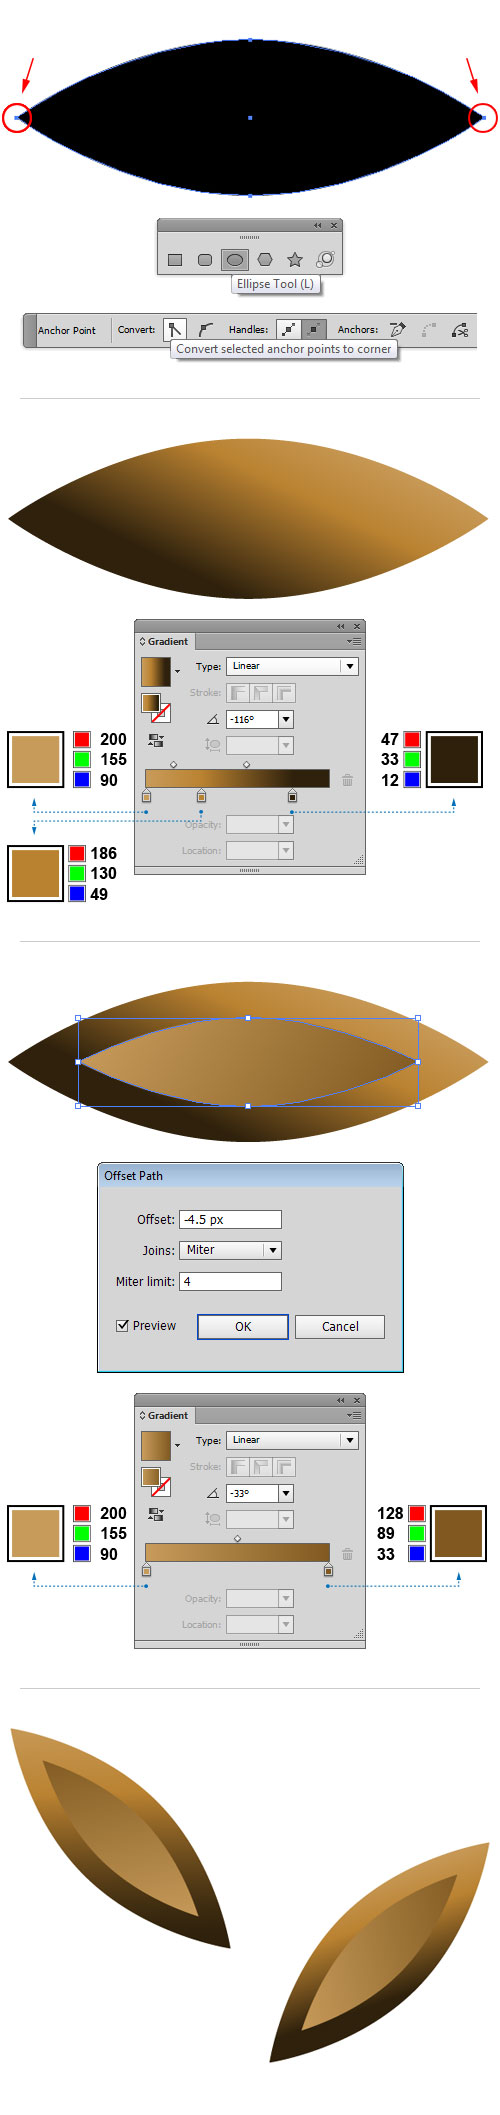Image resolution: width=500 pixels, height=2115 pixels.
Task: Select left gradient stop in -33° panel
Action: point(147,1569)
